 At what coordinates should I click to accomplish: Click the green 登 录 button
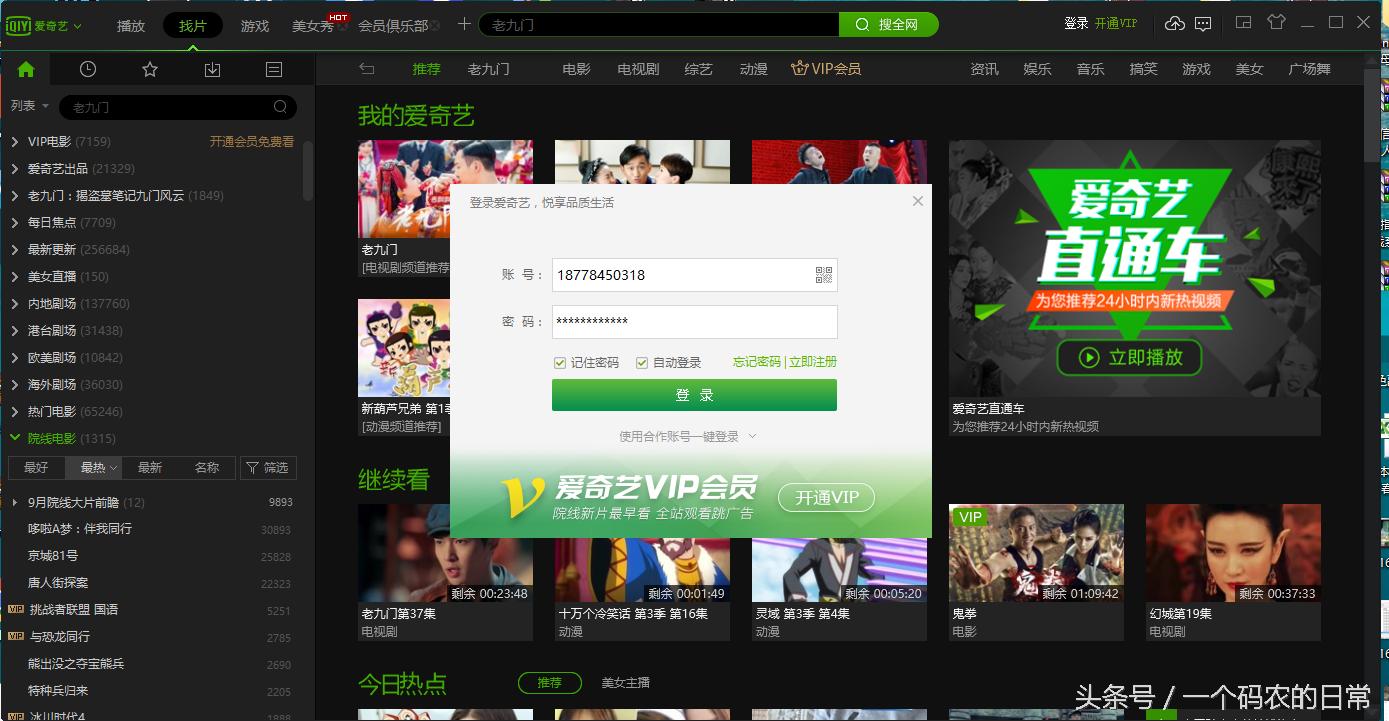tap(694, 395)
